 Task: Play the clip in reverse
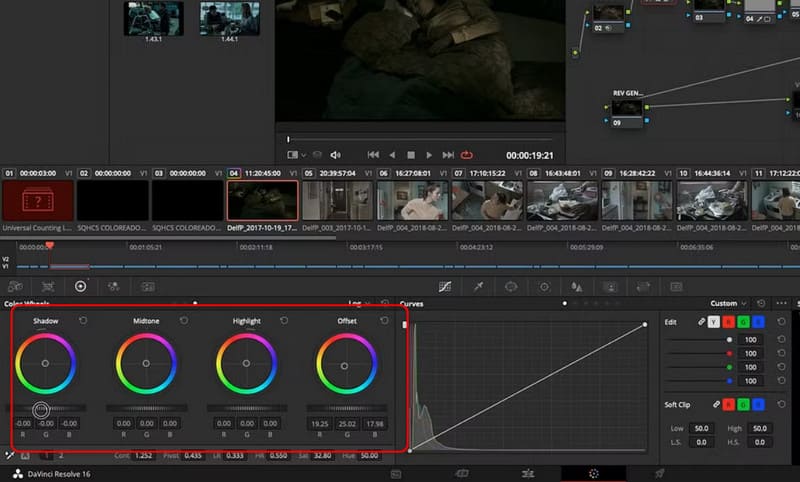[x=392, y=155]
